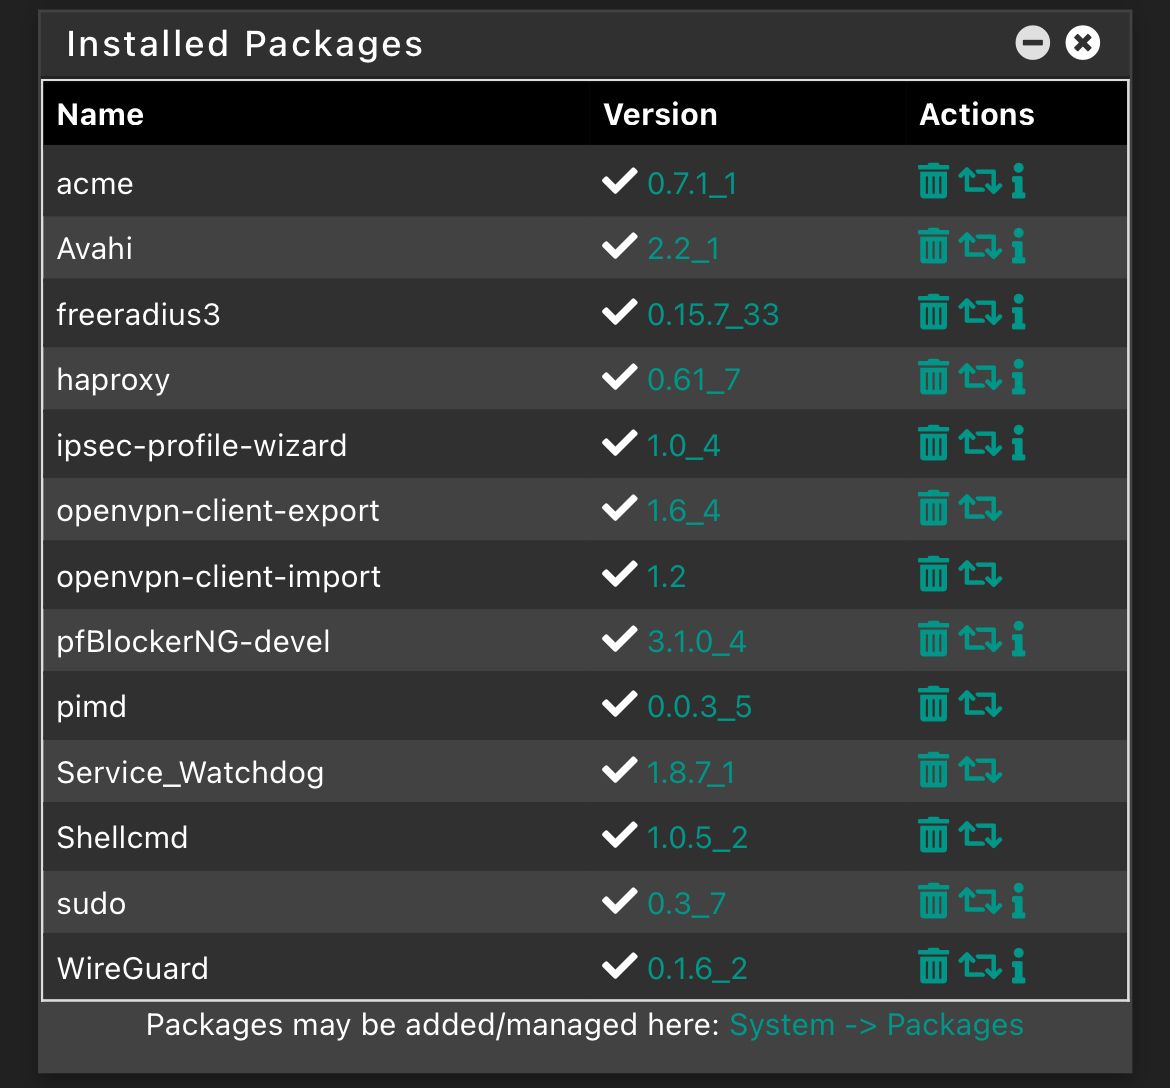Show sudo package info

[x=1019, y=901]
